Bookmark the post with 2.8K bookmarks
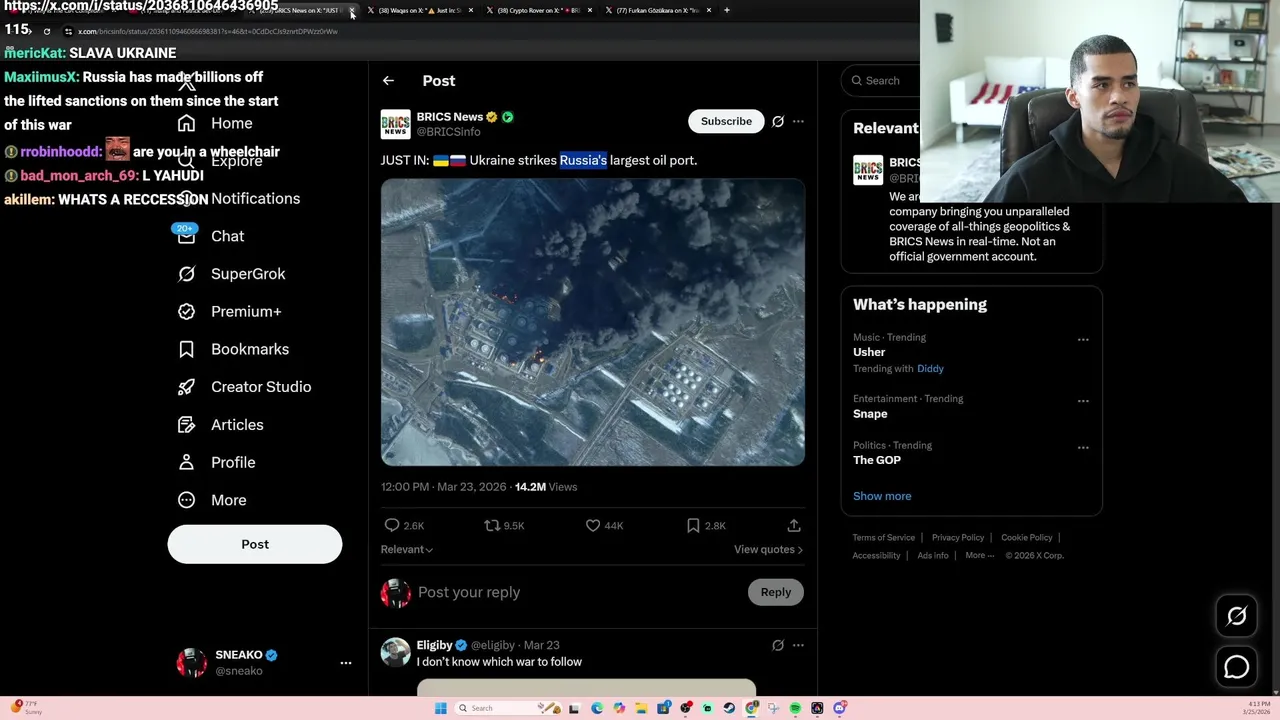This screenshot has height=720, width=1280. click(693, 525)
